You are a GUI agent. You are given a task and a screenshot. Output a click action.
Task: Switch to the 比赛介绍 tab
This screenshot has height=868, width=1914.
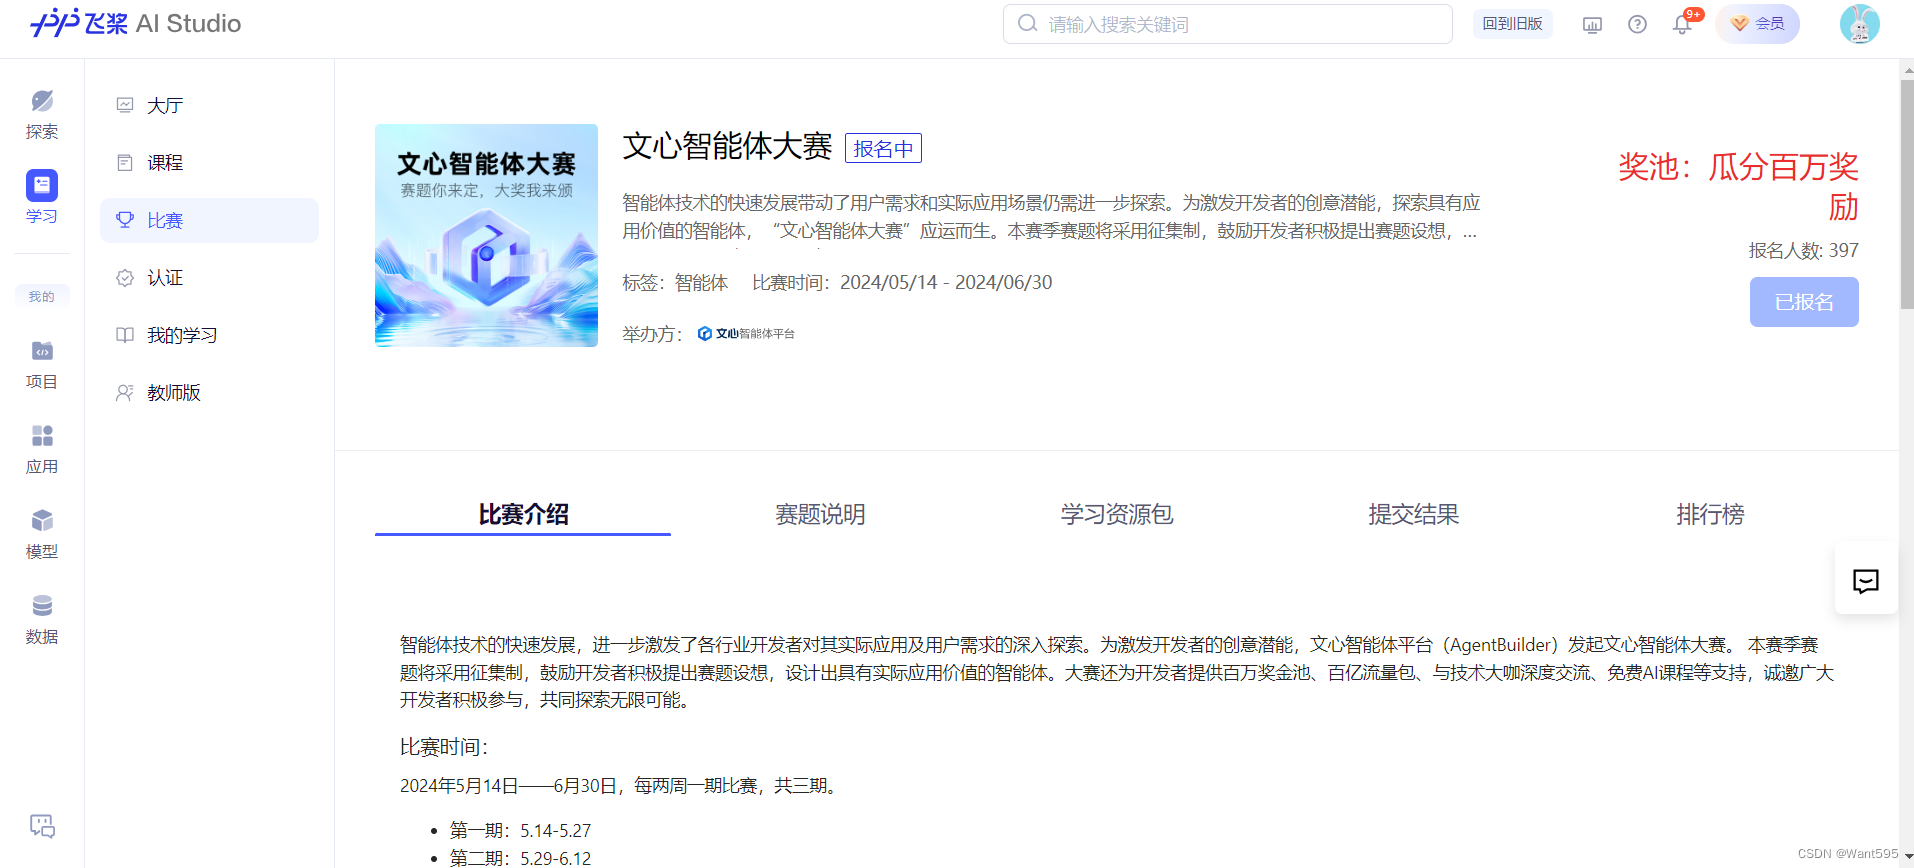[523, 514]
